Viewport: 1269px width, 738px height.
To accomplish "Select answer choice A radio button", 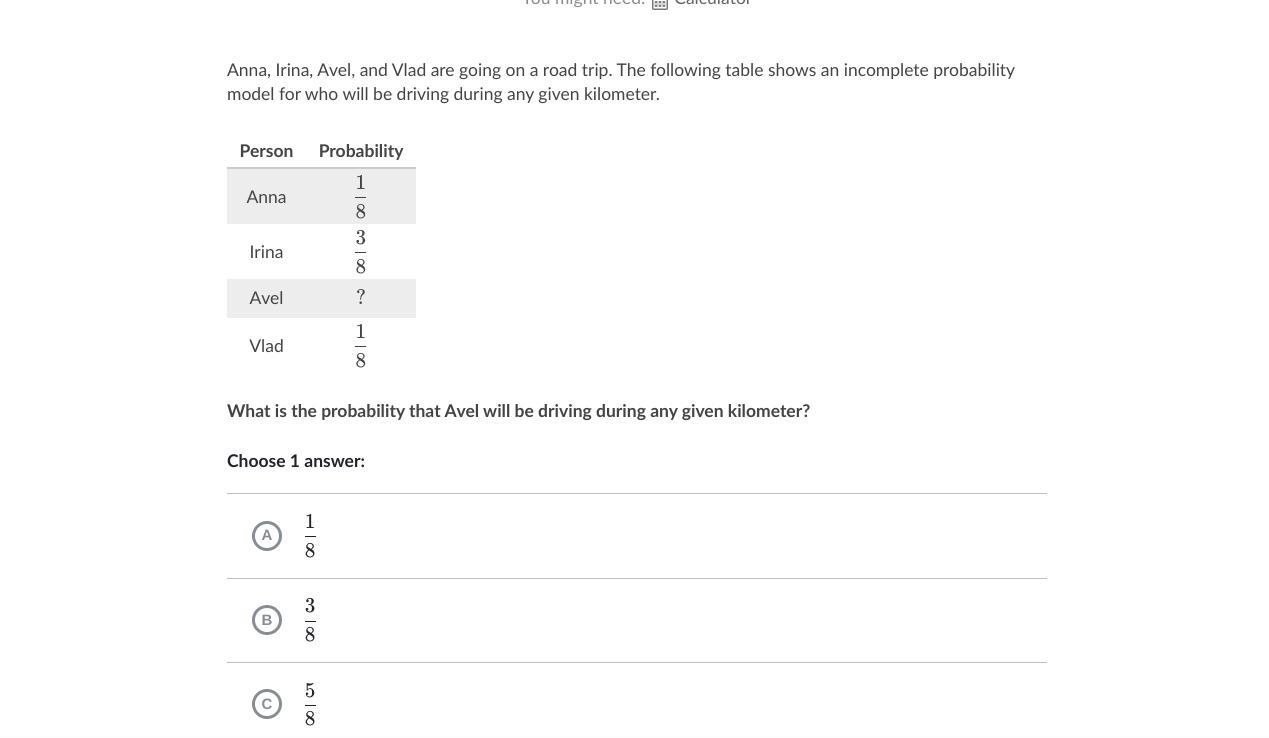I will pyautogui.click(x=267, y=536).
